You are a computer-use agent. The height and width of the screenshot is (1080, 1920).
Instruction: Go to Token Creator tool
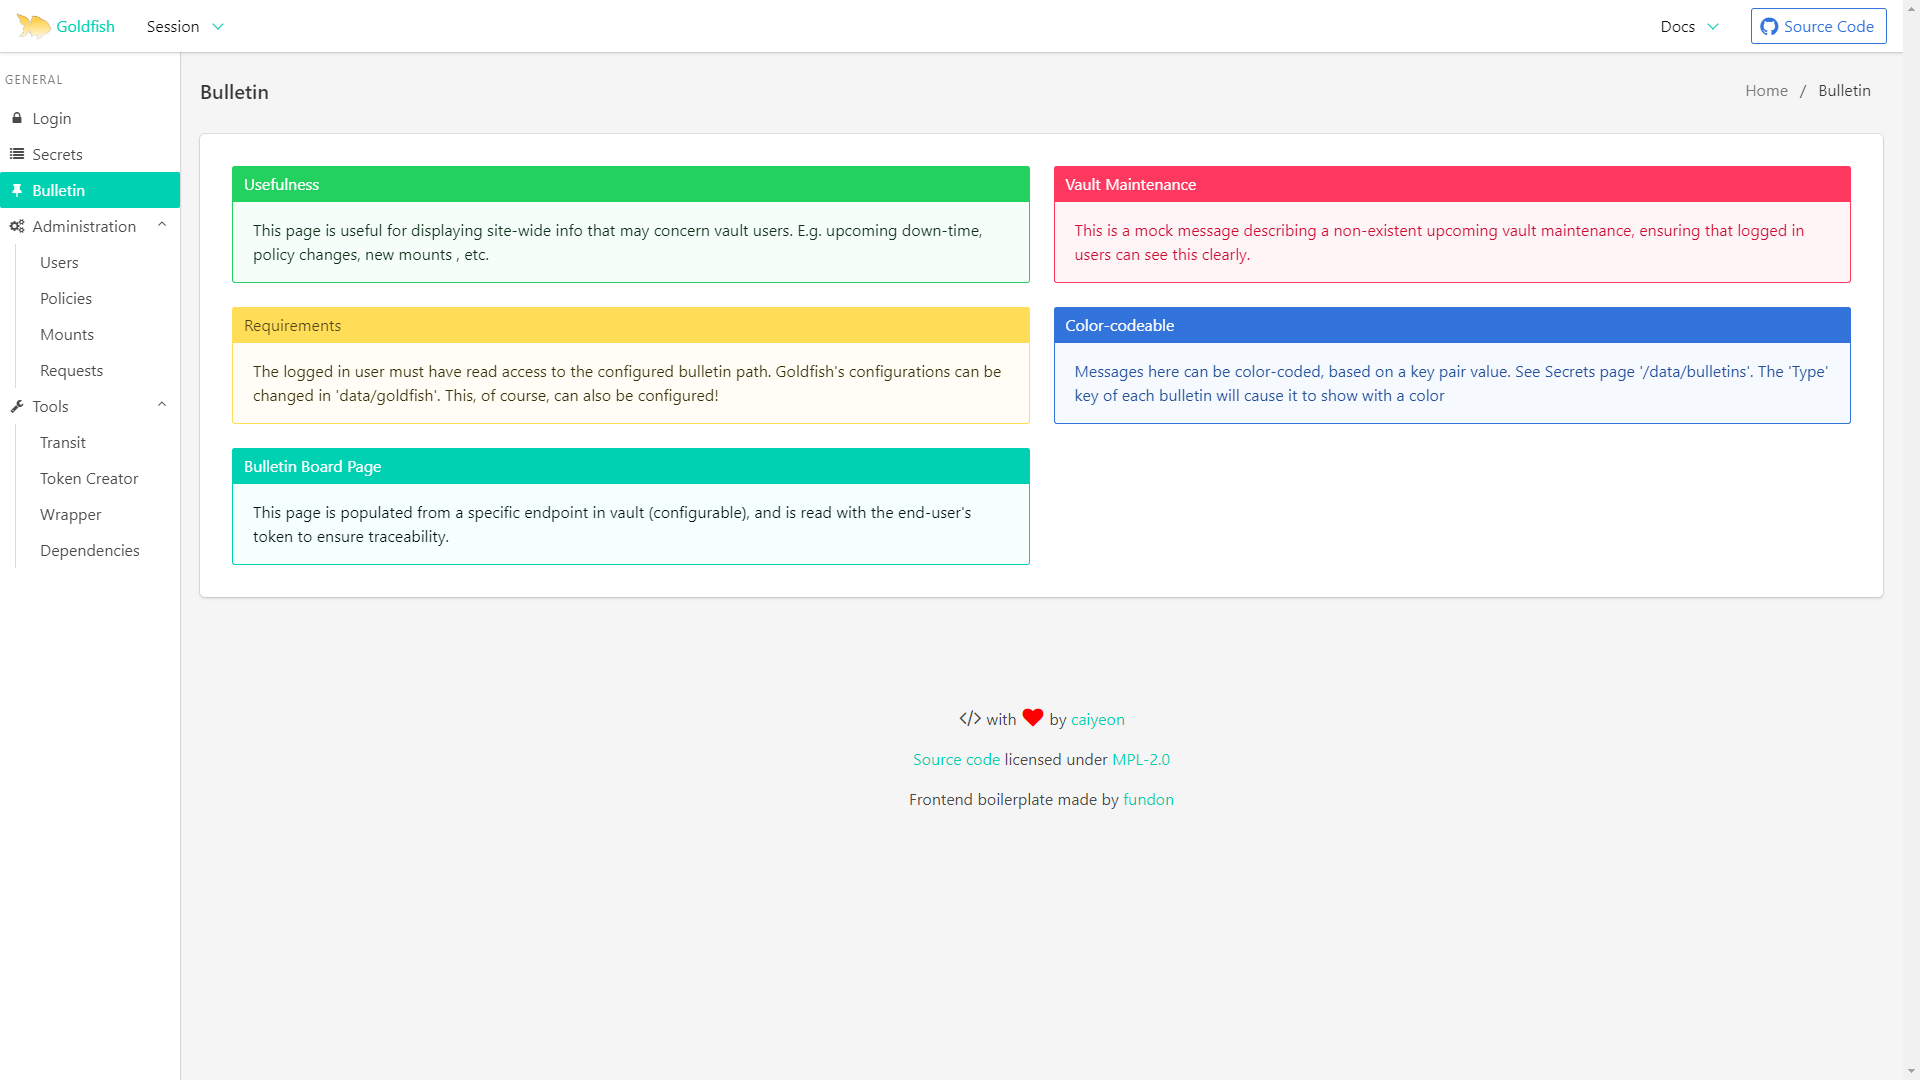click(89, 478)
